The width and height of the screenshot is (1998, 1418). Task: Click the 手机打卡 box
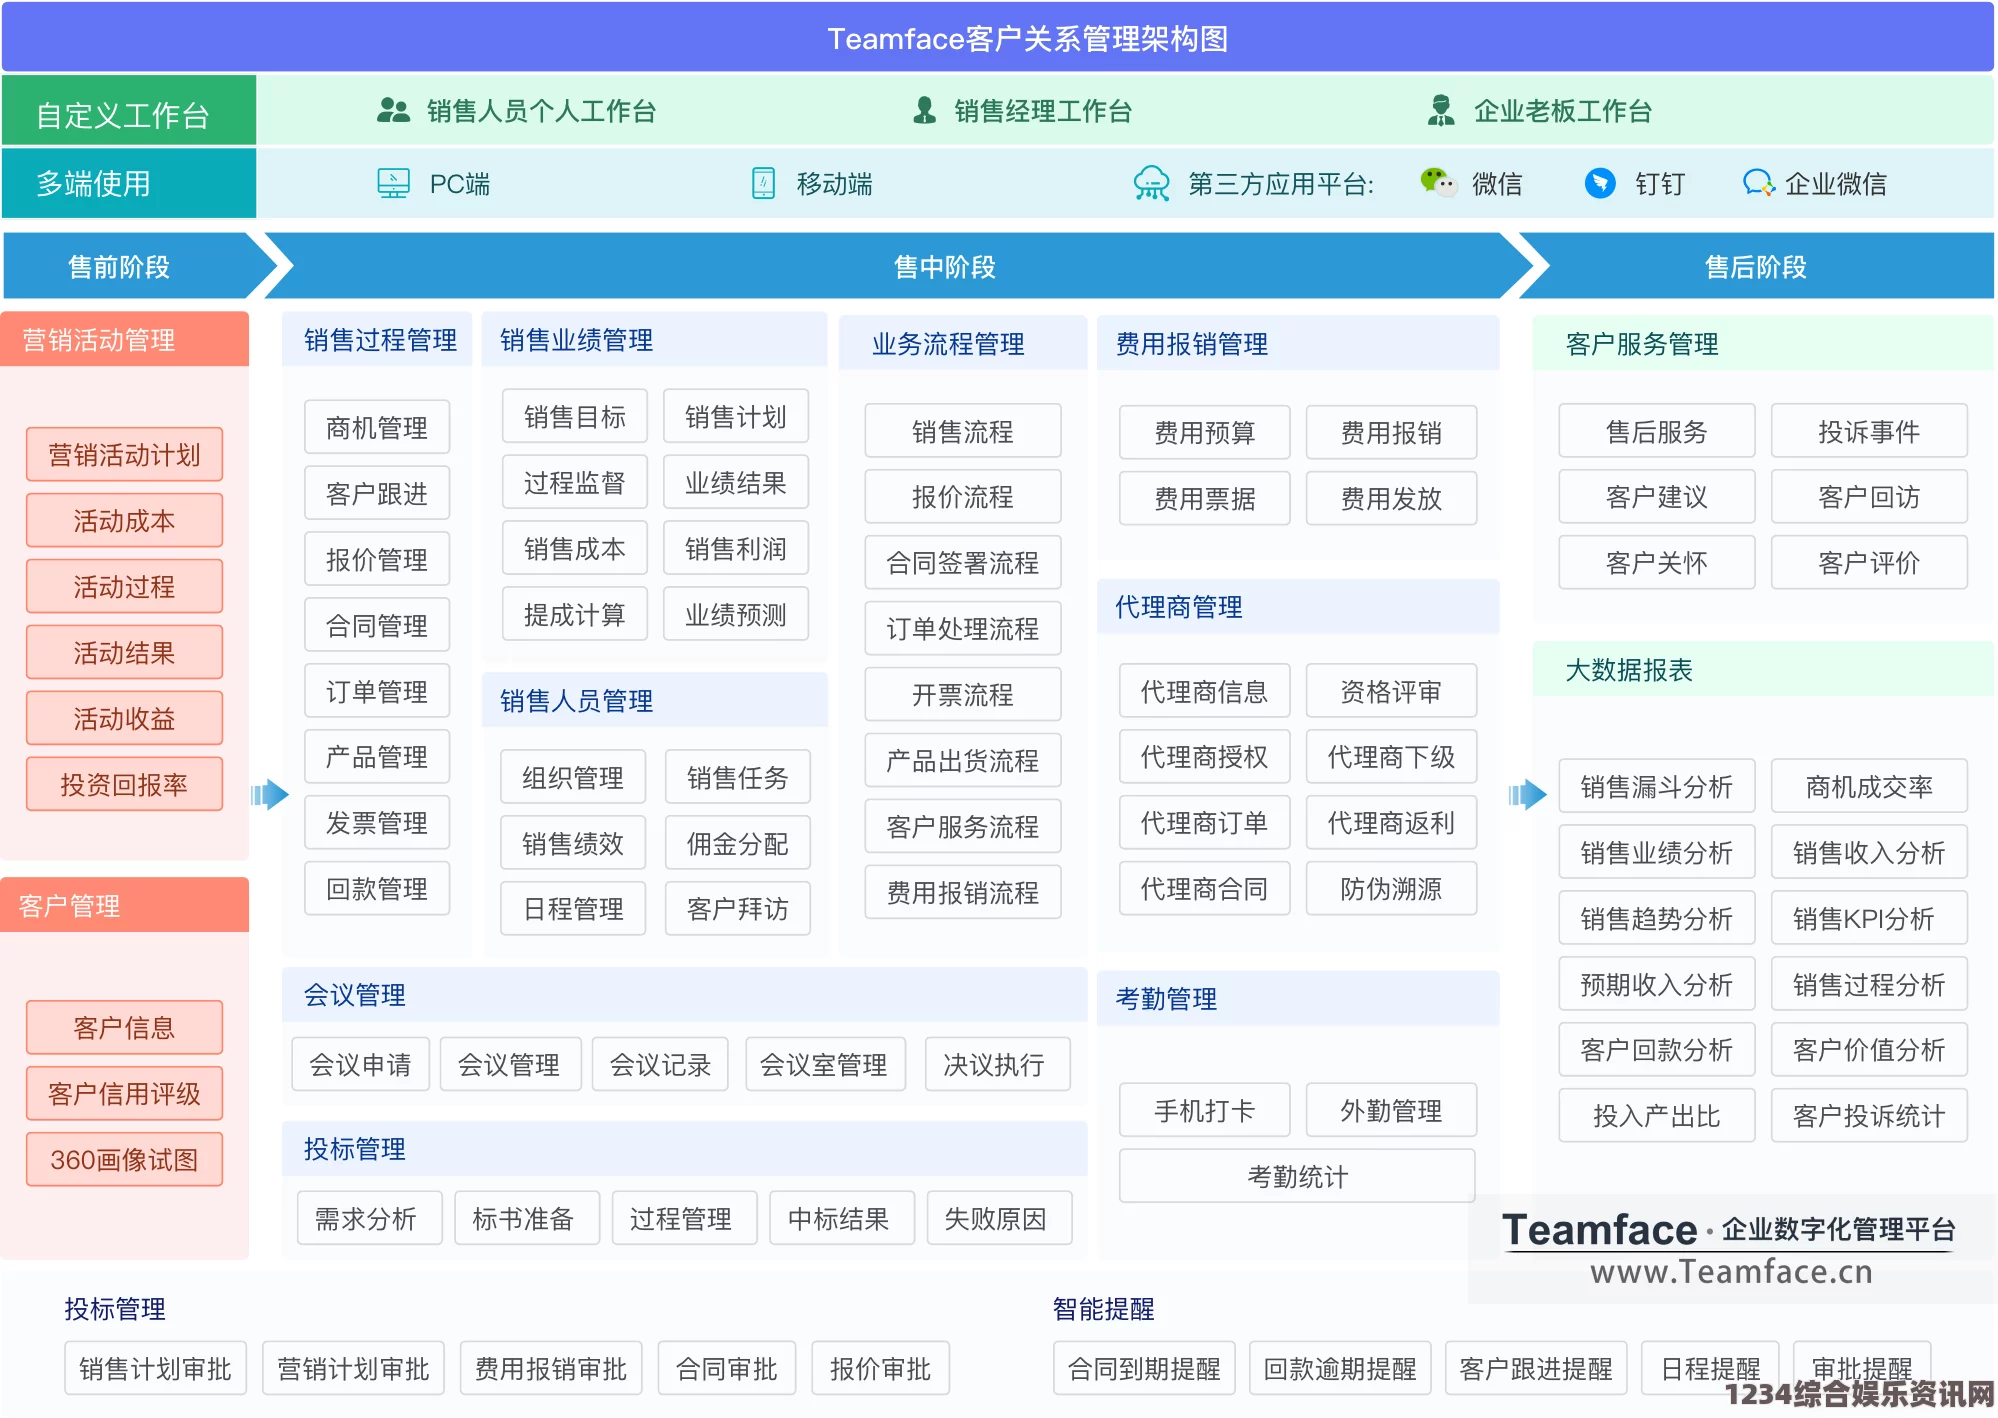(1205, 1110)
